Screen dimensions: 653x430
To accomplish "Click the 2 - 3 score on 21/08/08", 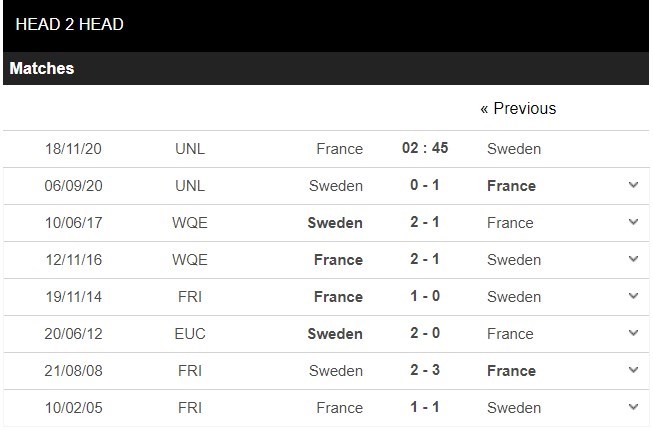I will pyautogui.click(x=425, y=371).
